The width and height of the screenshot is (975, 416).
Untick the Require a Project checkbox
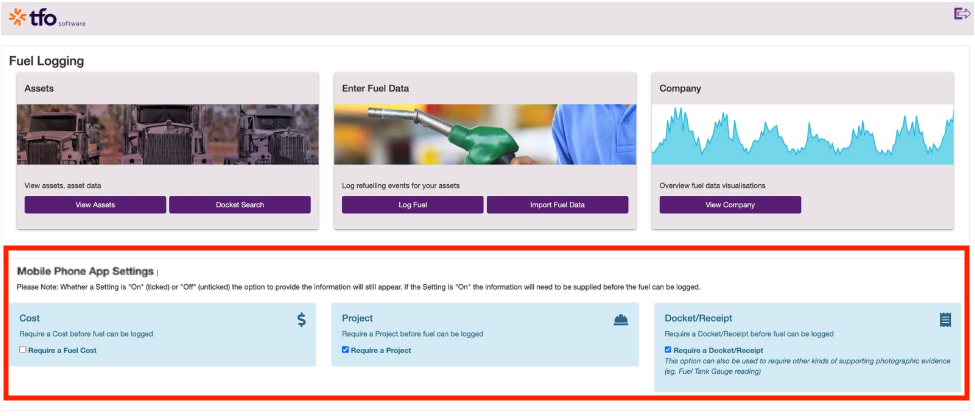click(346, 349)
